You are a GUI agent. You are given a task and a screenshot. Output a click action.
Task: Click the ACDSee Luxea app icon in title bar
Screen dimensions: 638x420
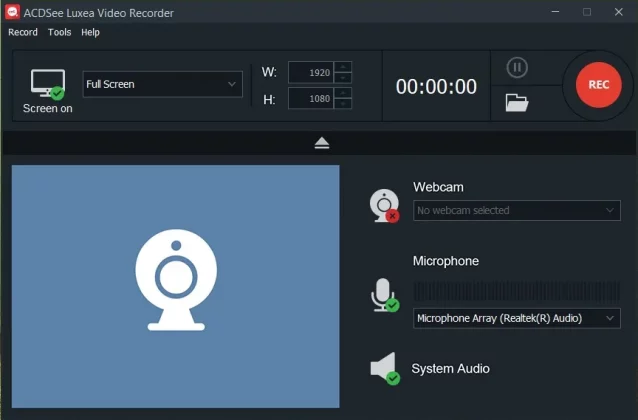[14, 12]
